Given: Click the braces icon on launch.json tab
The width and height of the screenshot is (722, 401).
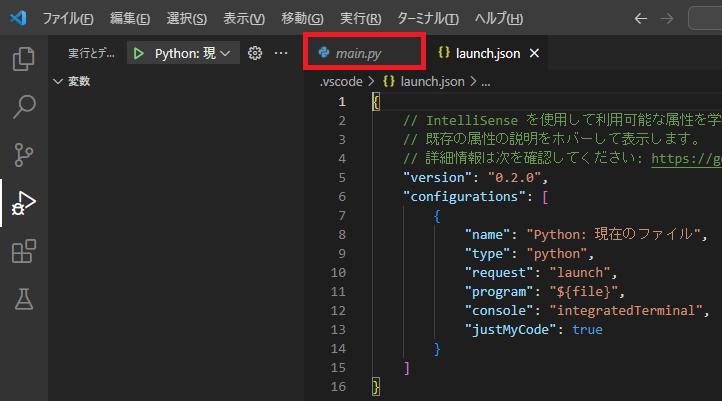Looking at the screenshot, I should tap(444, 52).
